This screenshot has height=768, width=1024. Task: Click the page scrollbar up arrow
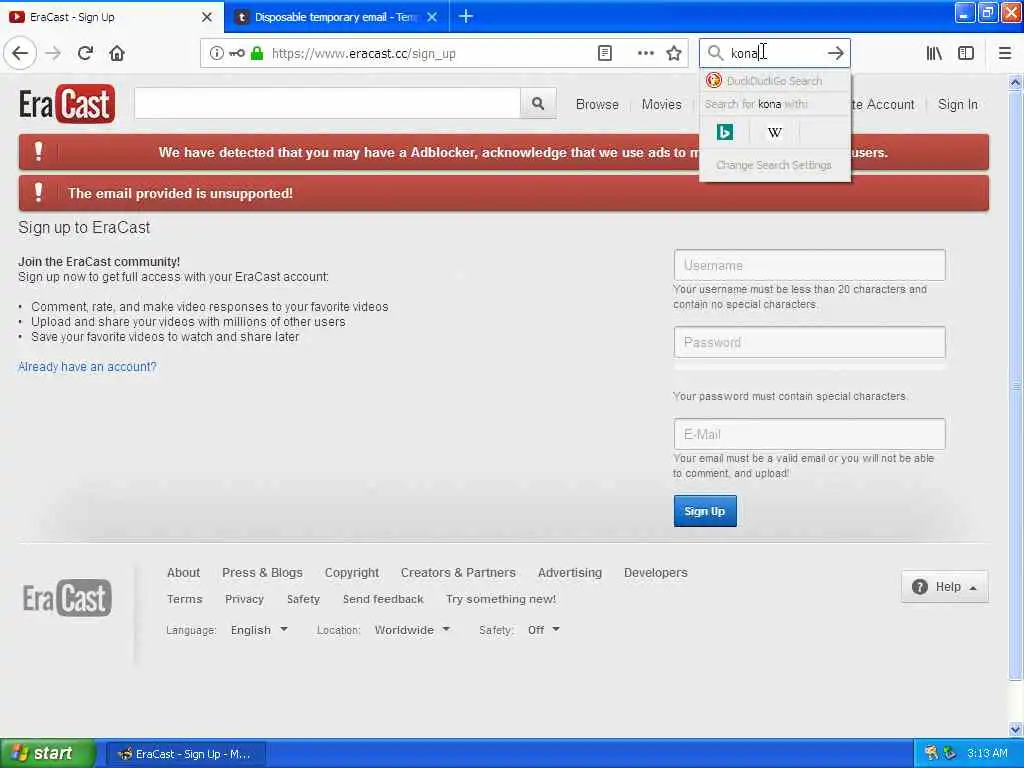point(1015,82)
